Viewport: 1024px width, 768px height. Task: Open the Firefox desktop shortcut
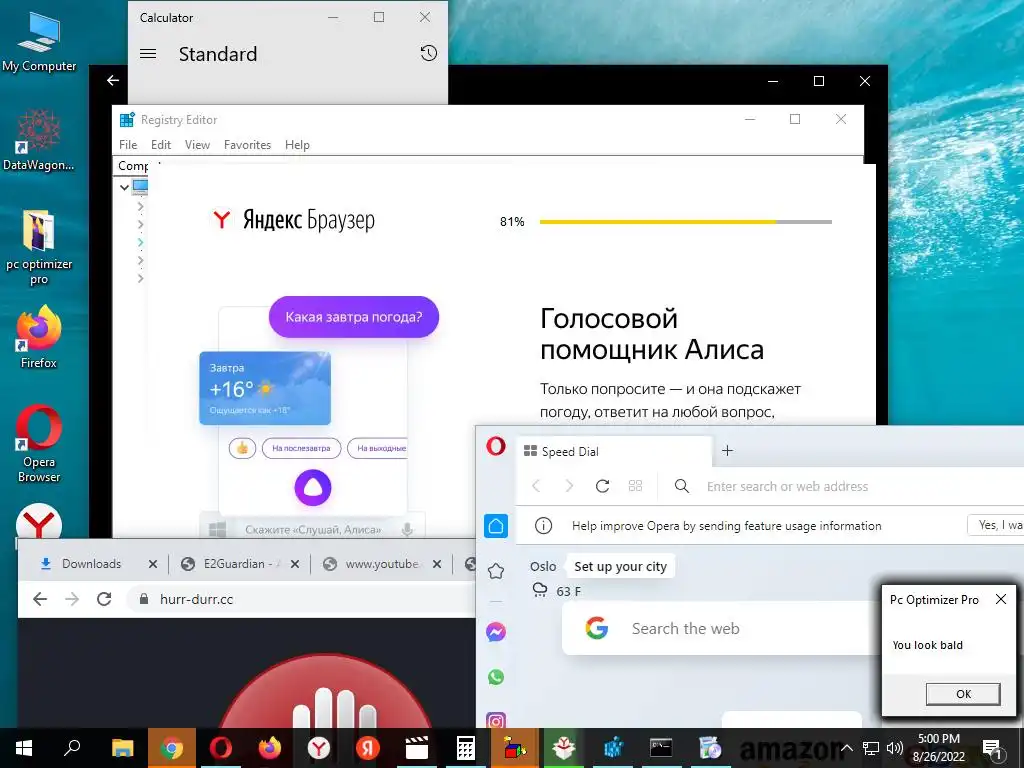(x=39, y=337)
